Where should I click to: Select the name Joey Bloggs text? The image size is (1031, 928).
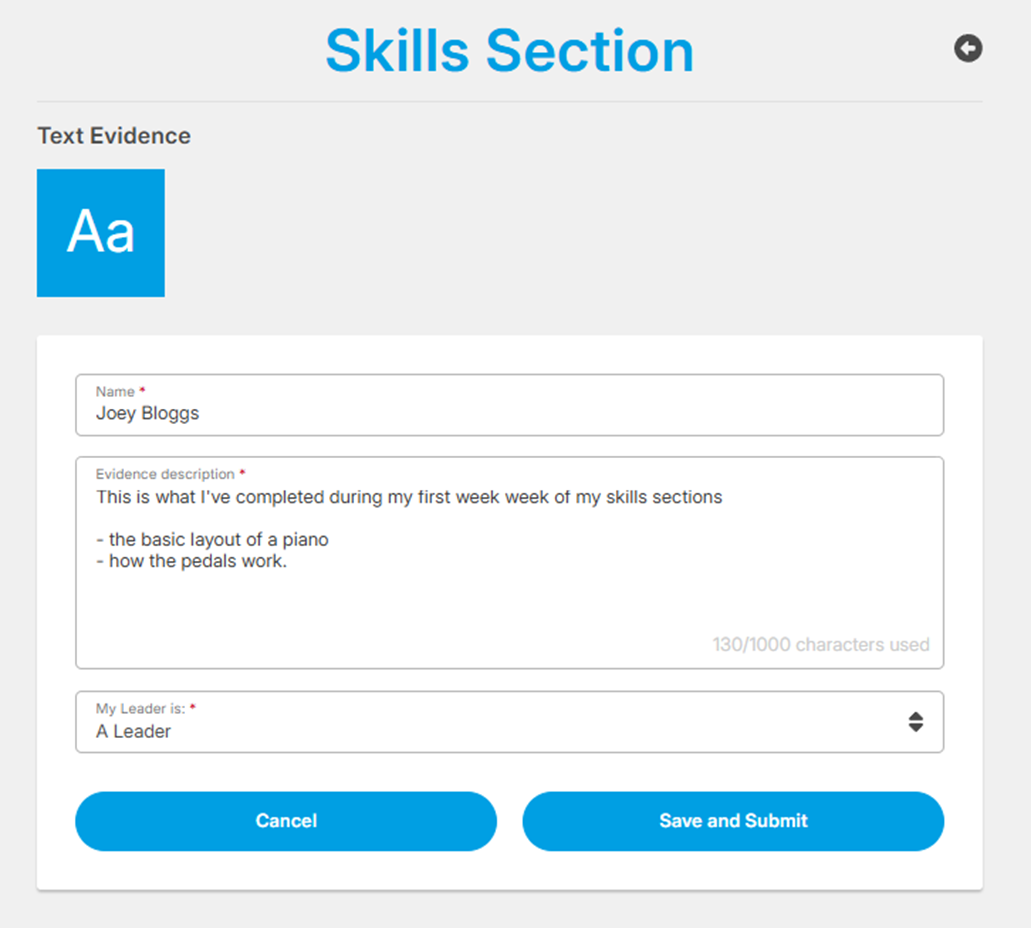(x=148, y=413)
